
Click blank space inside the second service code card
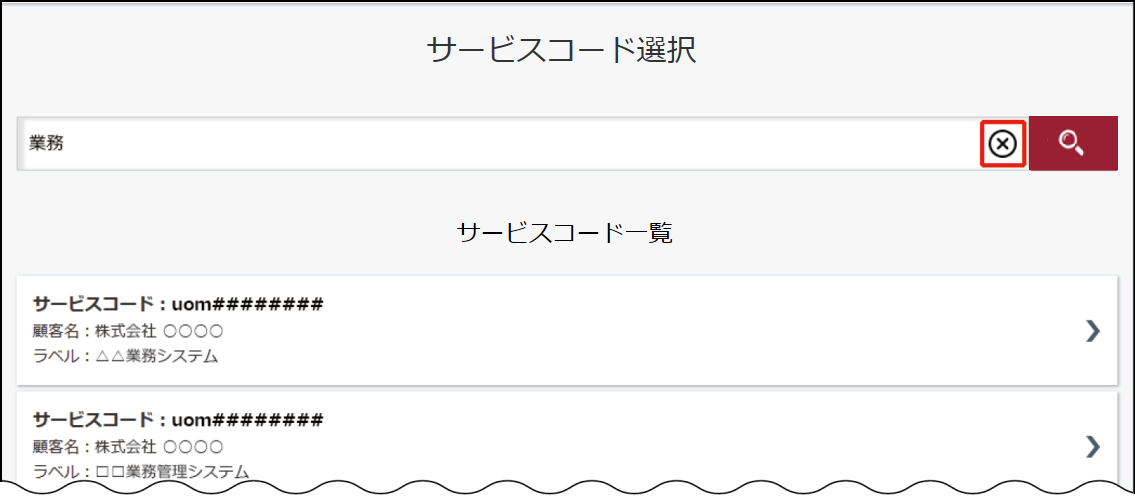click(x=651, y=442)
